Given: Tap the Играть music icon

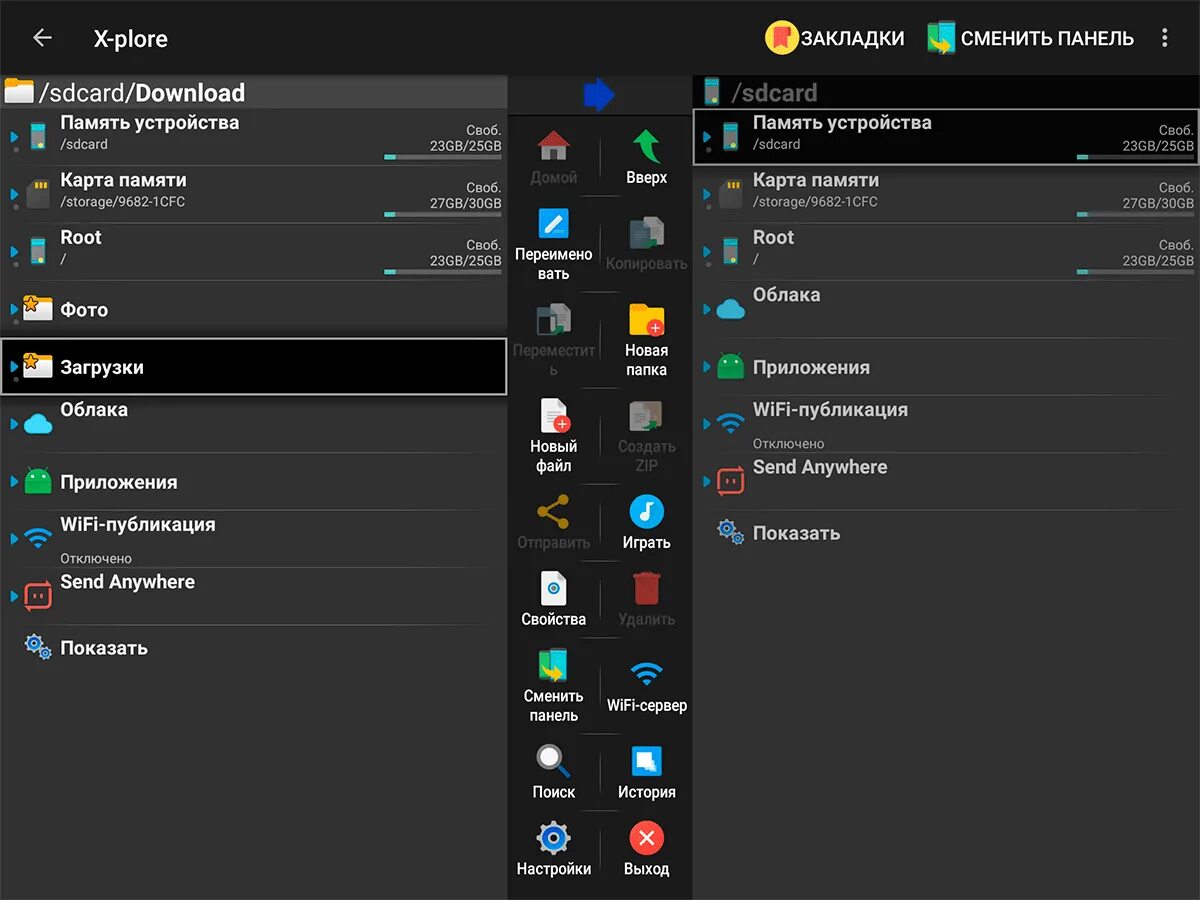Looking at the screenshot, I should coord(646,512).
